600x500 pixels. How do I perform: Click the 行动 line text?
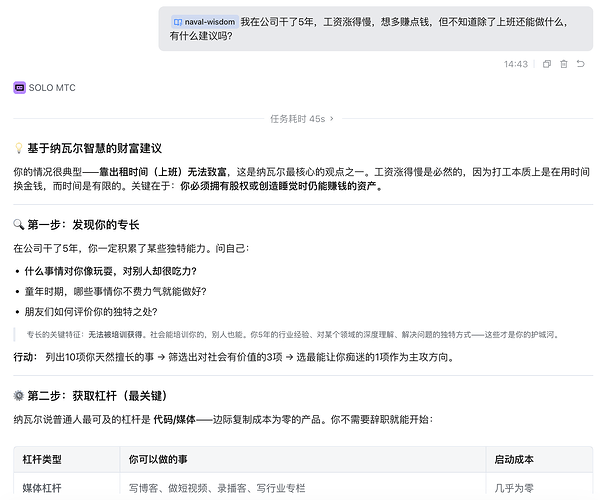coord(234,357)
